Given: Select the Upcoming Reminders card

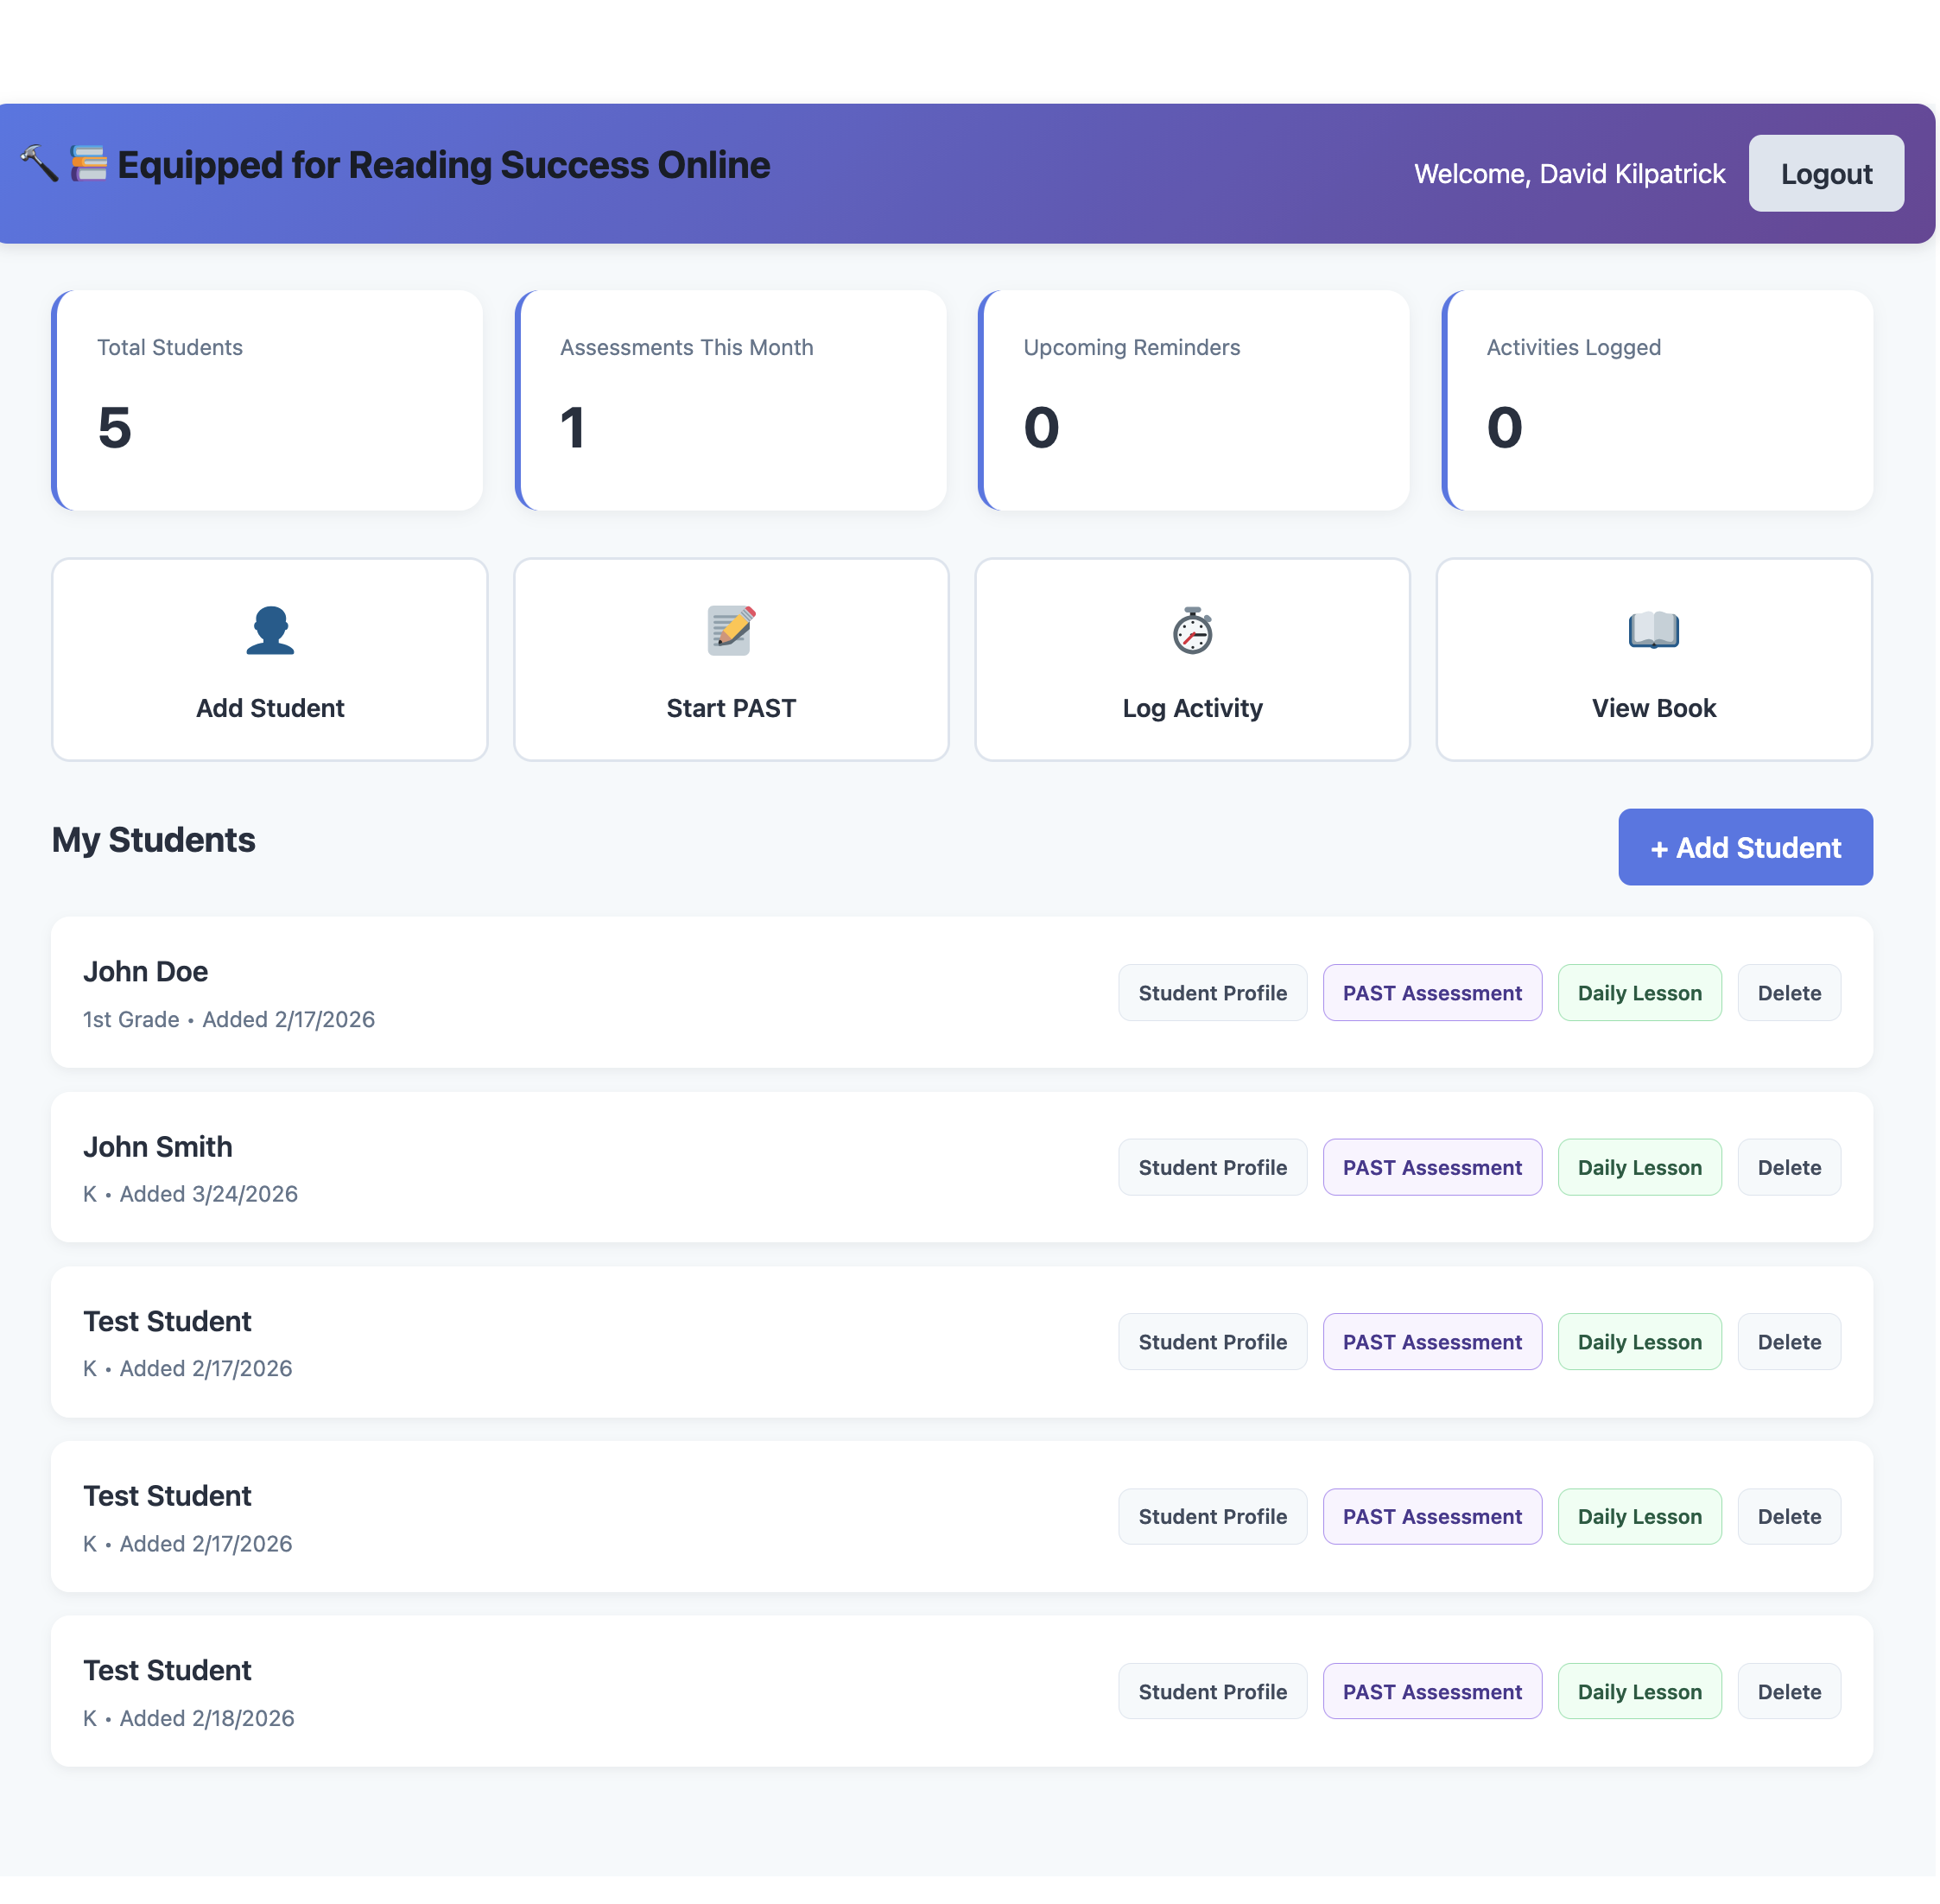Looking at the screenshot, I should pos(1194,400).
